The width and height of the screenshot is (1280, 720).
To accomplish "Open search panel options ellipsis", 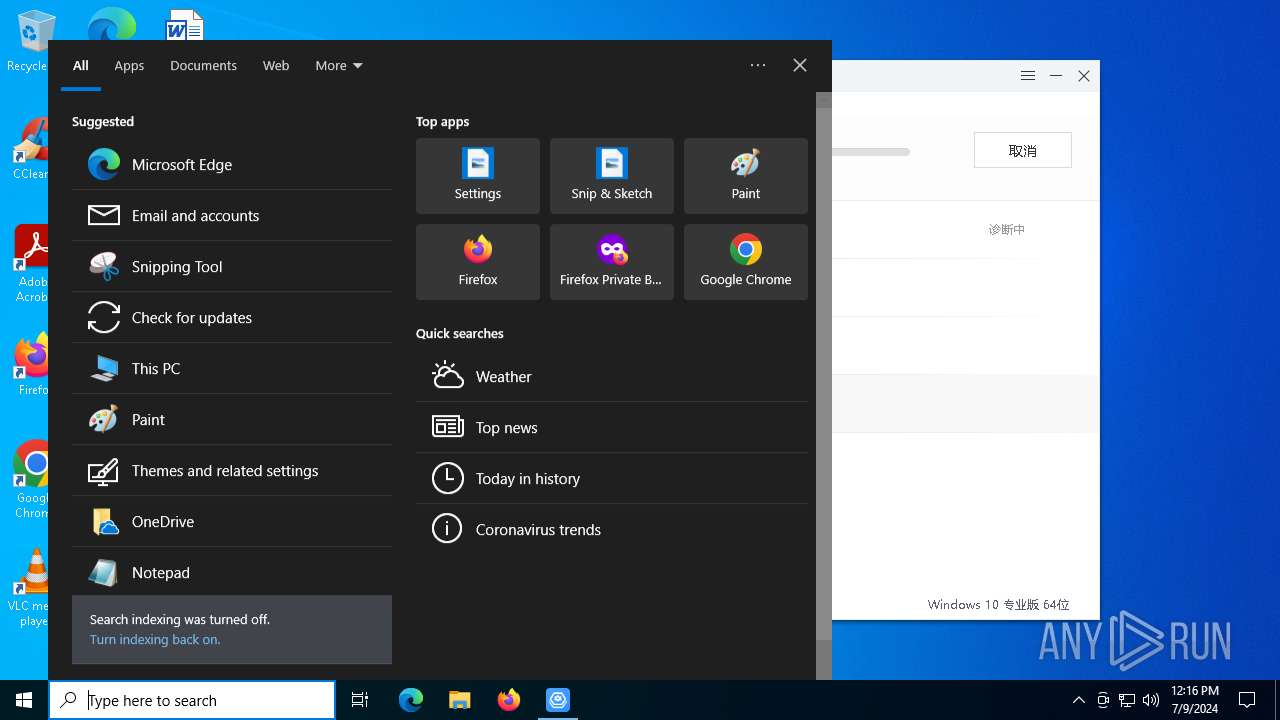I will click(x=758, y=65).
